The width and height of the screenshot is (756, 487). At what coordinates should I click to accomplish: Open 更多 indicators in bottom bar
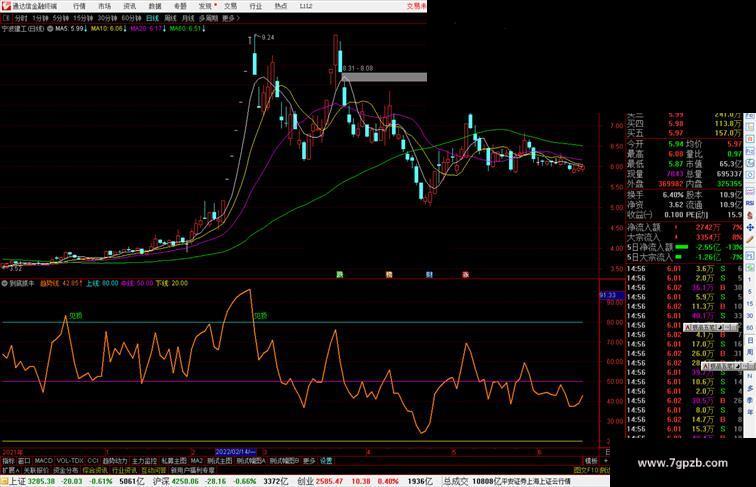pyautogui.click(x=309, y=461)
